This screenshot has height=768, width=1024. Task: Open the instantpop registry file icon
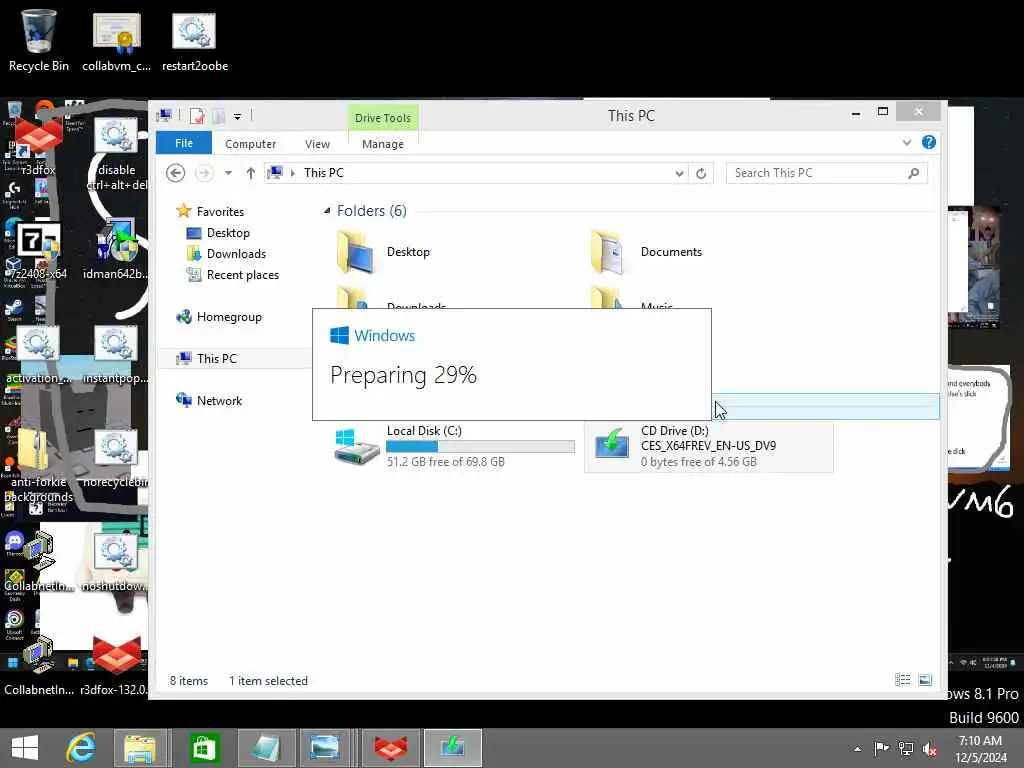116,355
